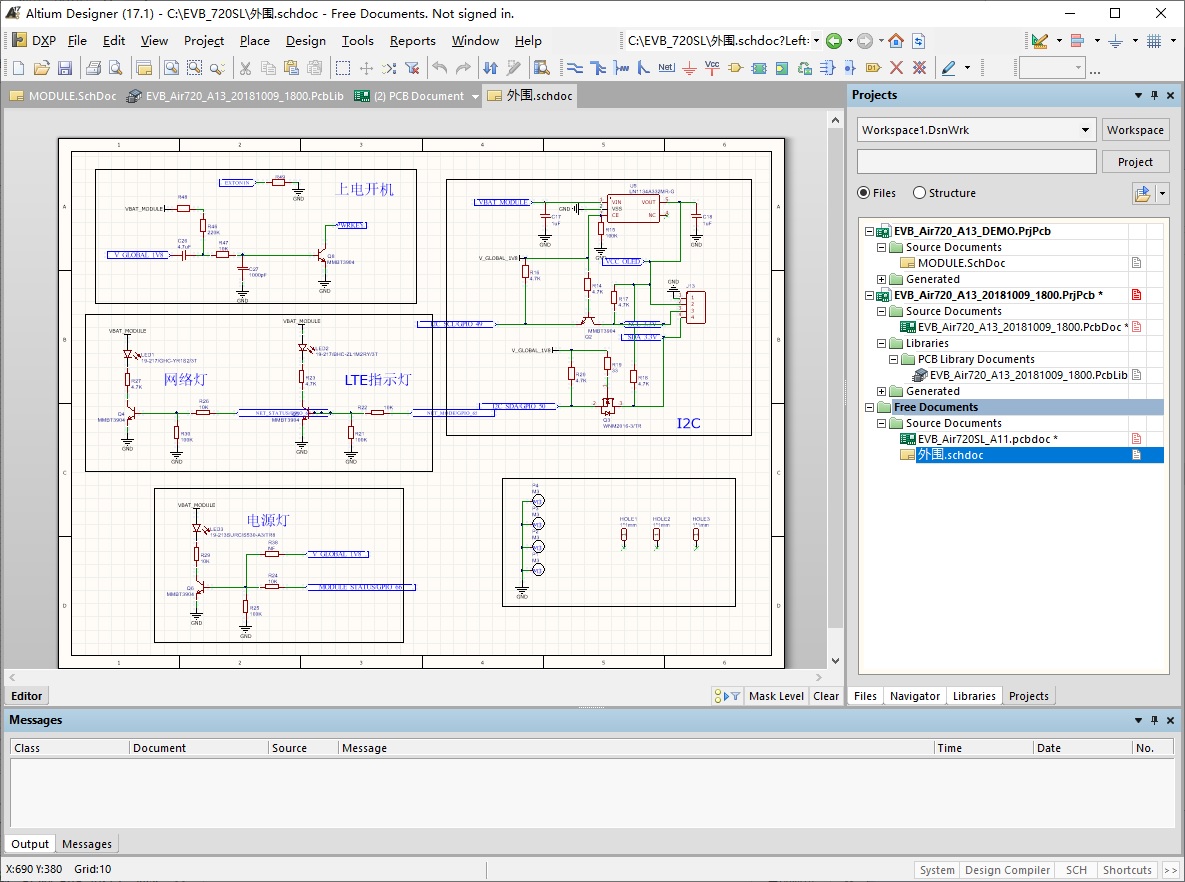Save the active document
Image resolution: width=1185 pixels, height=882 pixels.
click(65, 68)
